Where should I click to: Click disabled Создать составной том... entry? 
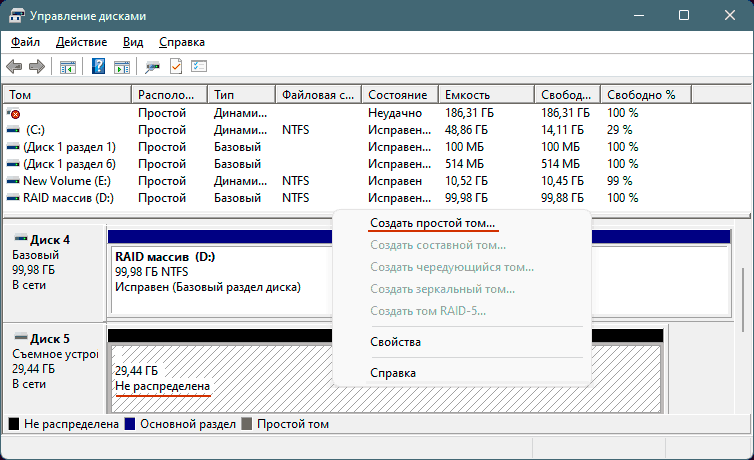point(438,245)
